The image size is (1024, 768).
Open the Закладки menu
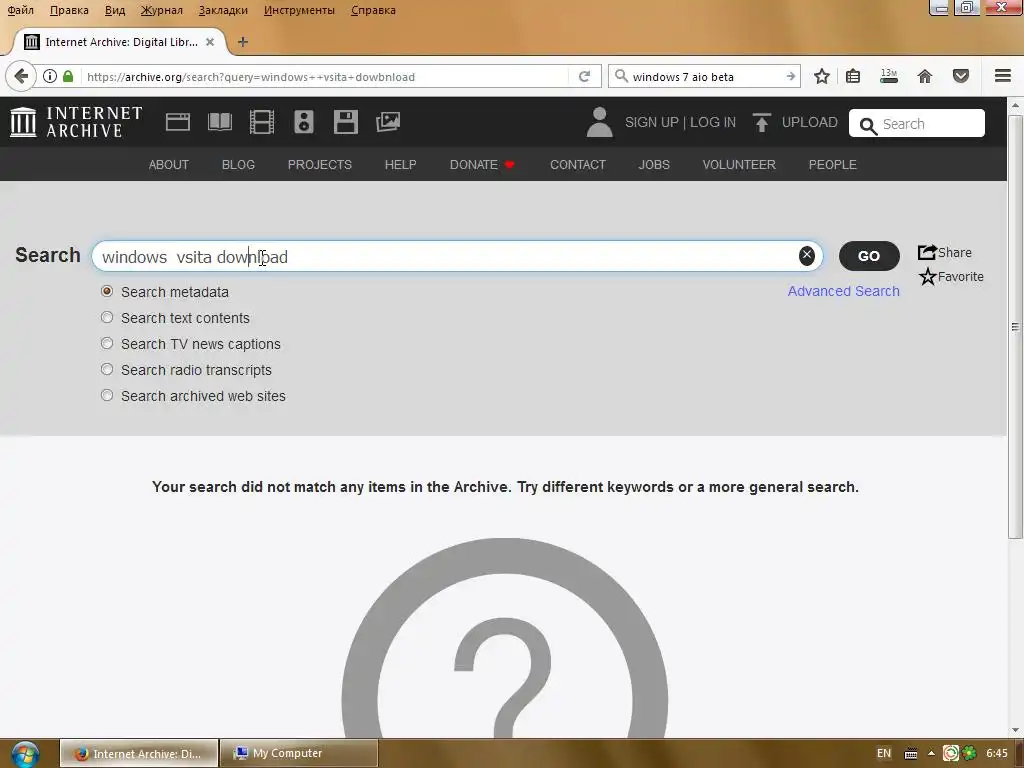[223, 10]
